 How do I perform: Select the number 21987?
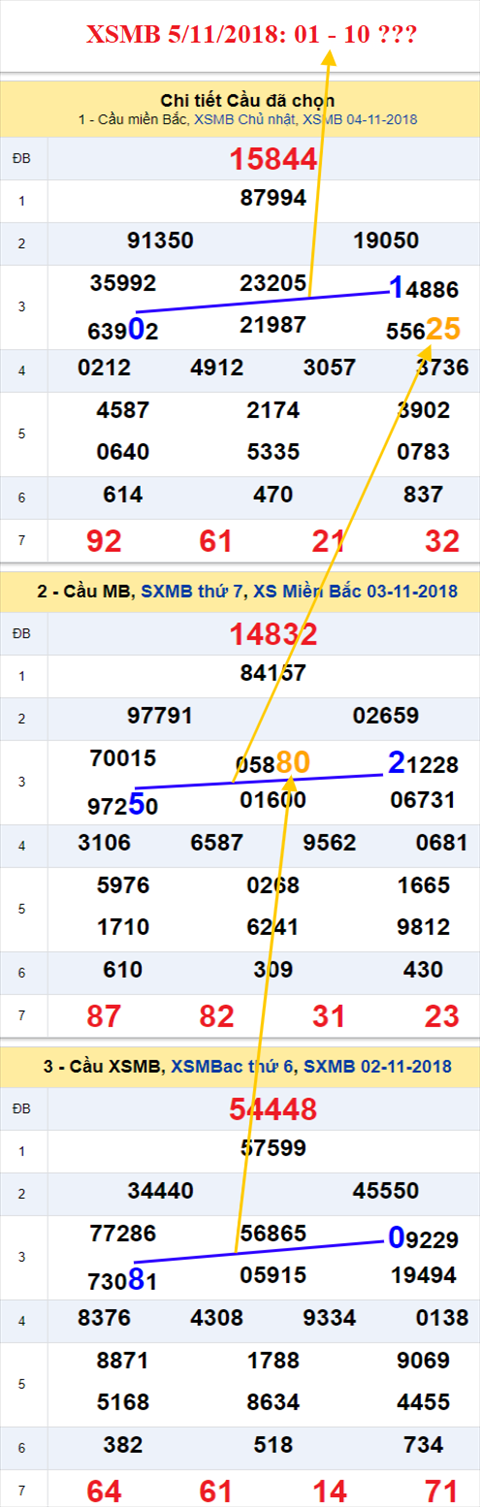[273, 324]
